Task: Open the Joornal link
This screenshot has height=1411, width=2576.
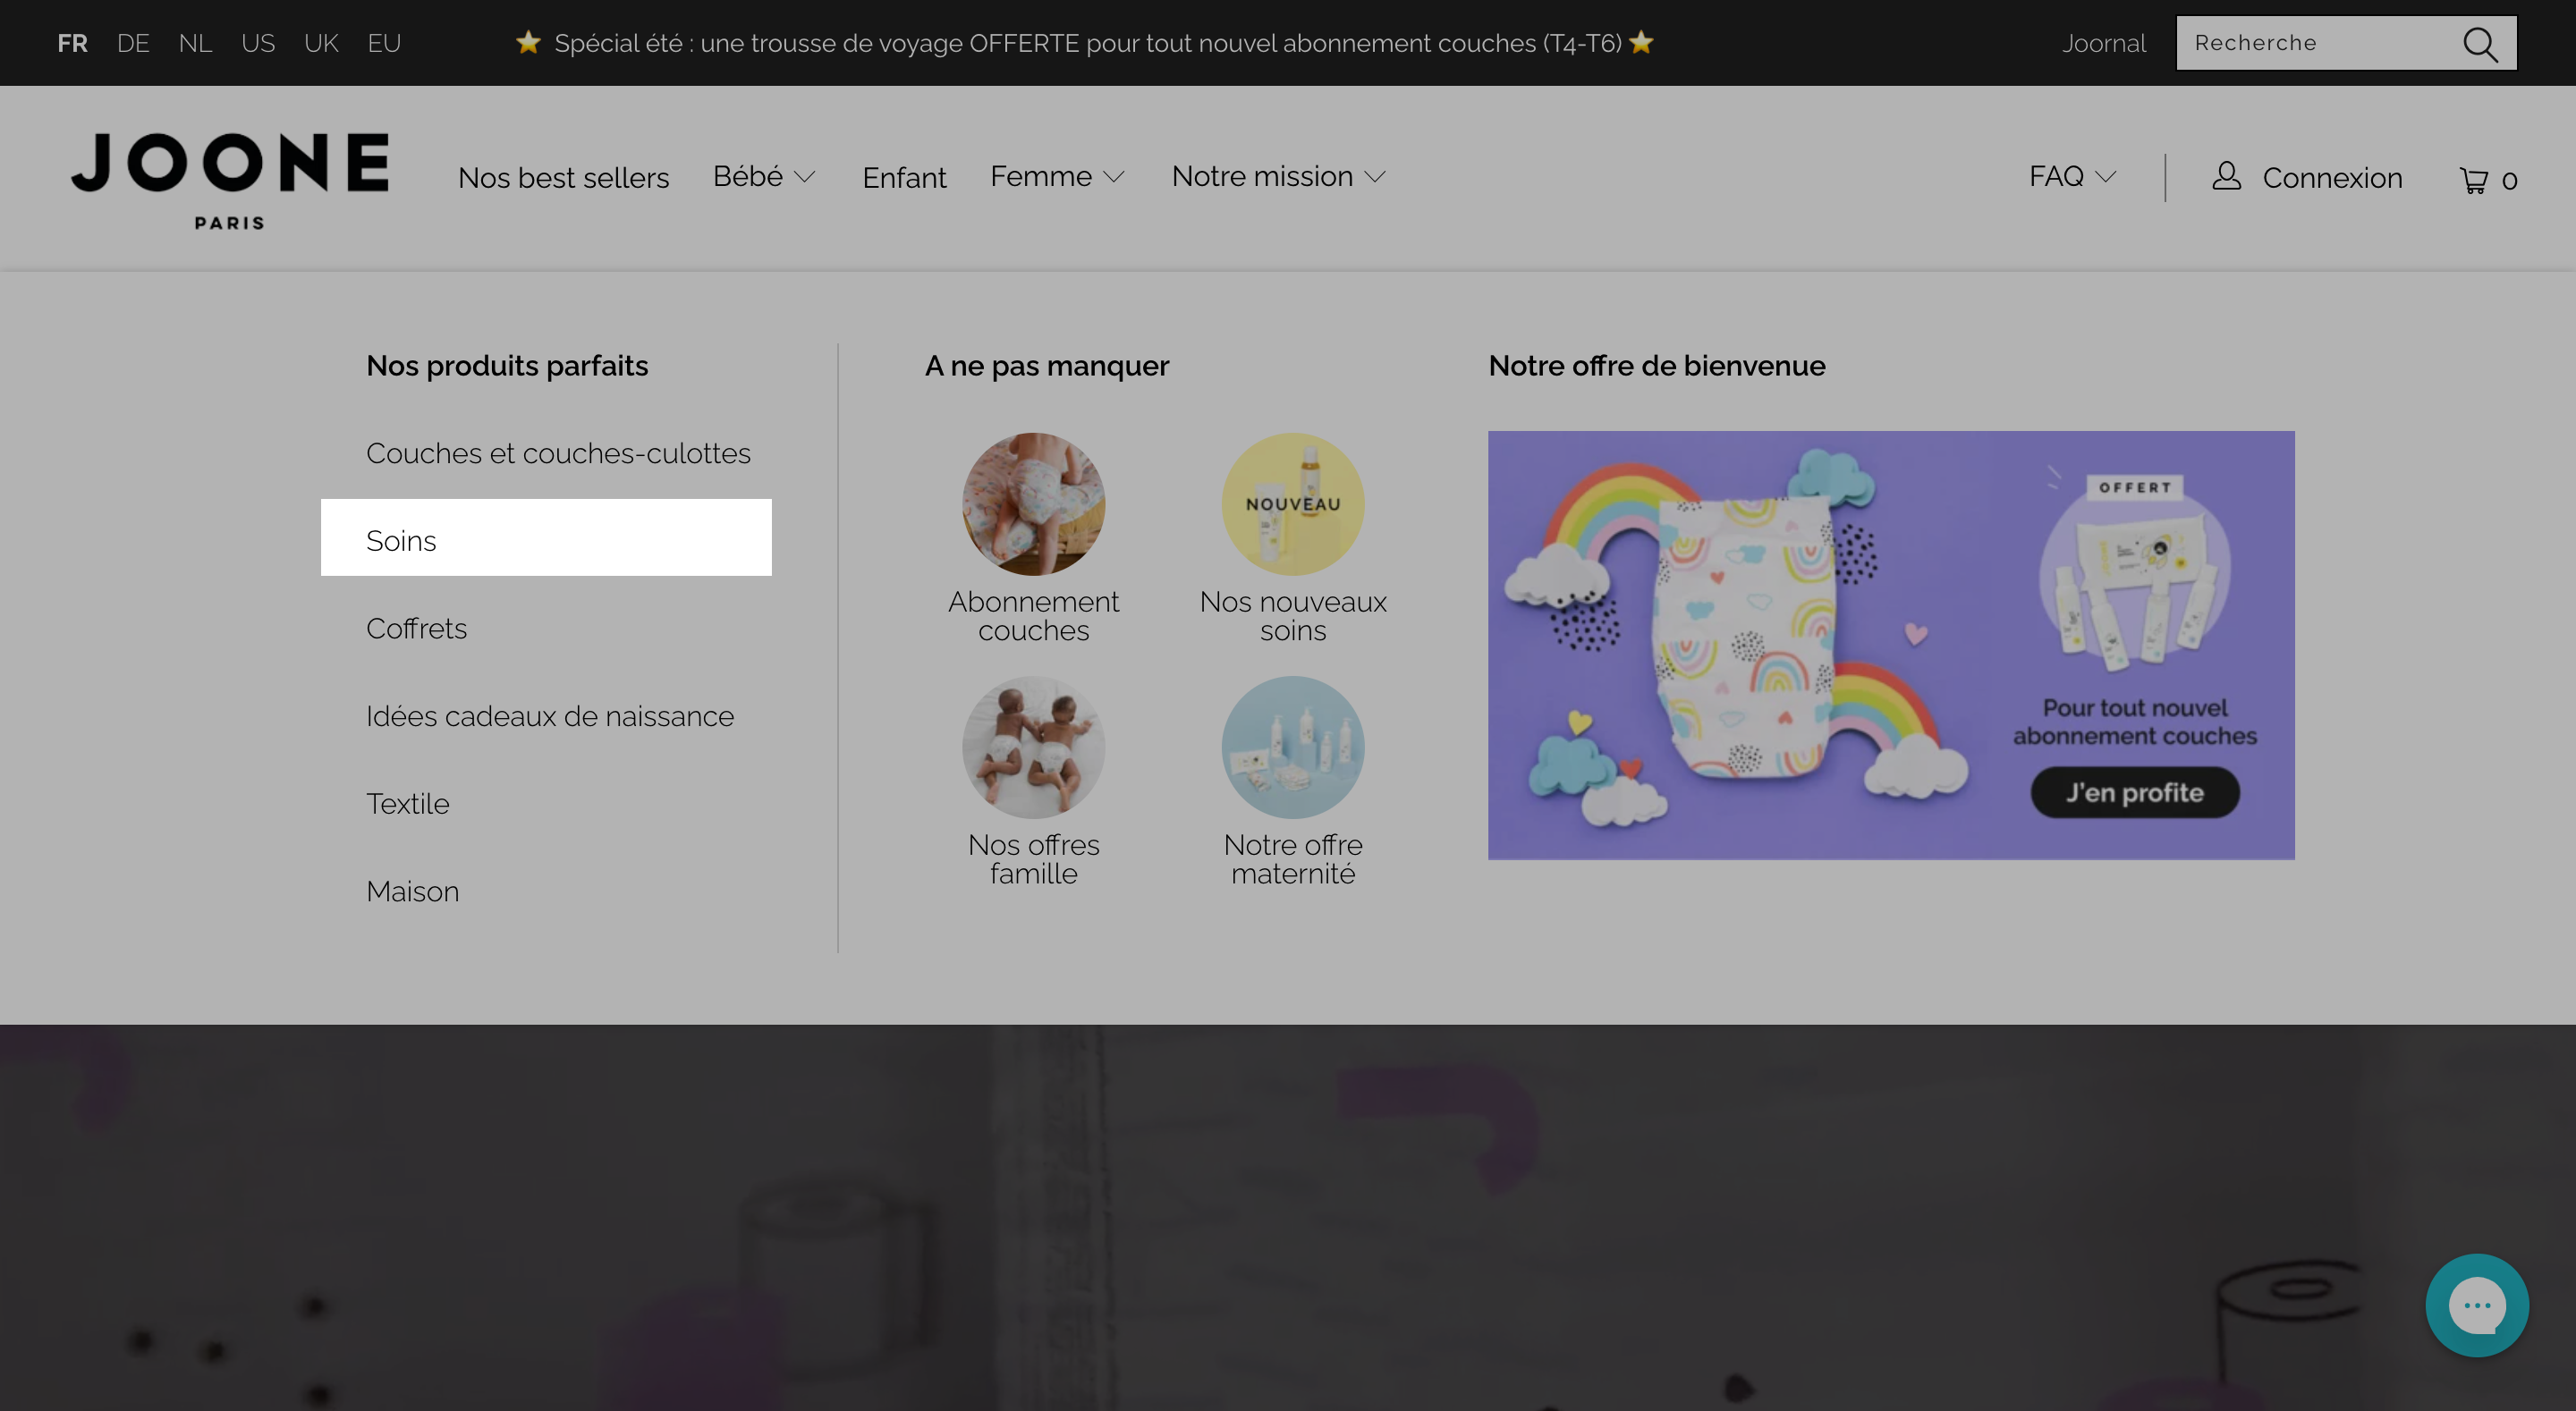Action: pyautogui.click(x=2103, y=43)
